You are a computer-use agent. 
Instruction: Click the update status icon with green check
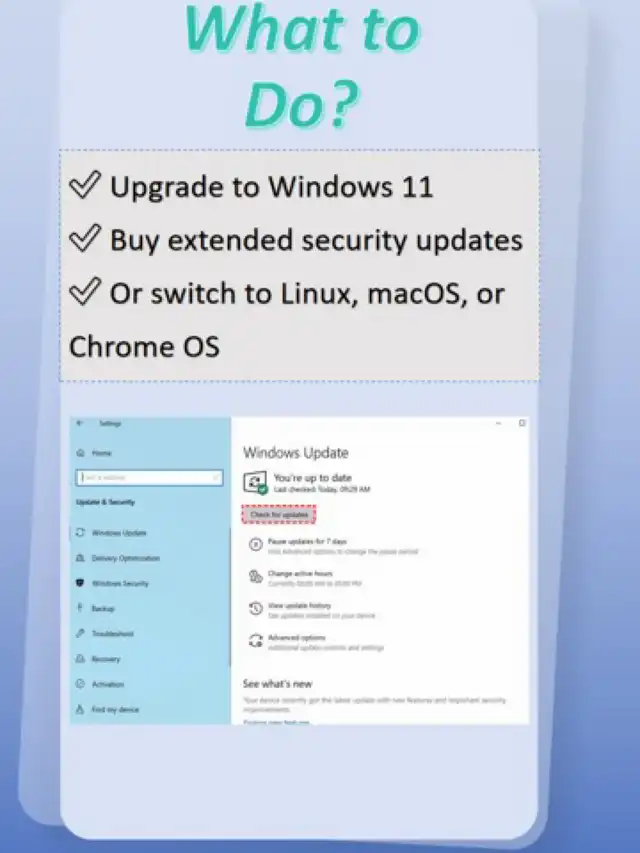[255, 483]
